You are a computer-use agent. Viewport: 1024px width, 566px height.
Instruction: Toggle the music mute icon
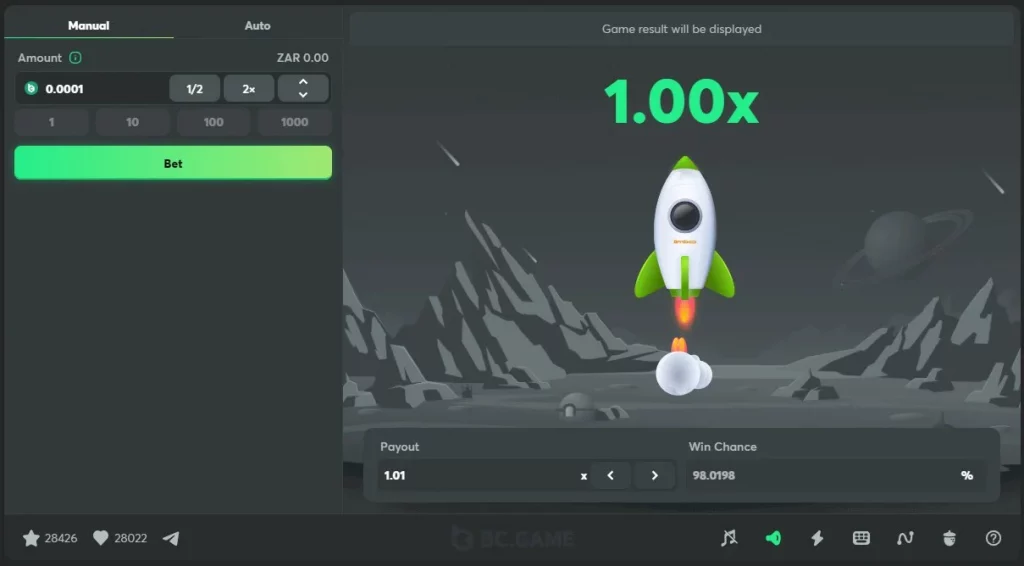729,538
